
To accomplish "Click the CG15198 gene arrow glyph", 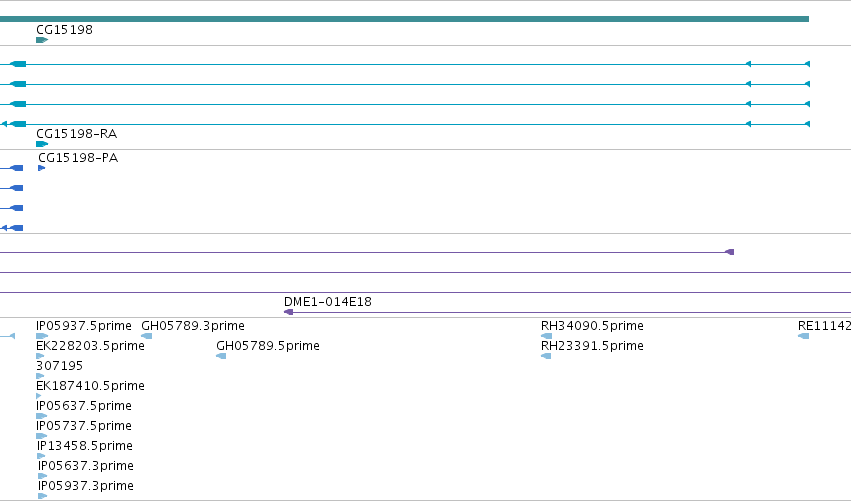I will (42, 40).
